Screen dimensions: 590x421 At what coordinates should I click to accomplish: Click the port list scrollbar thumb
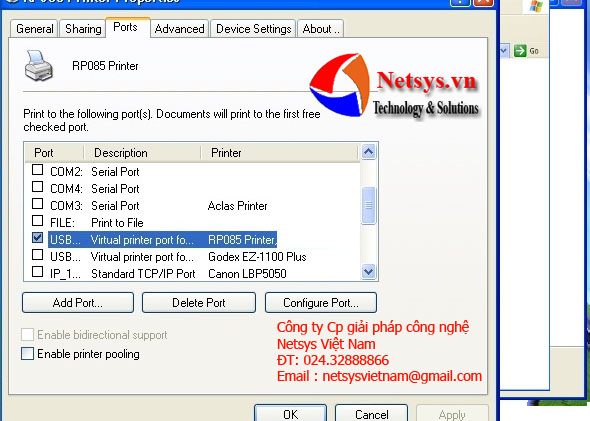(368, 205)
